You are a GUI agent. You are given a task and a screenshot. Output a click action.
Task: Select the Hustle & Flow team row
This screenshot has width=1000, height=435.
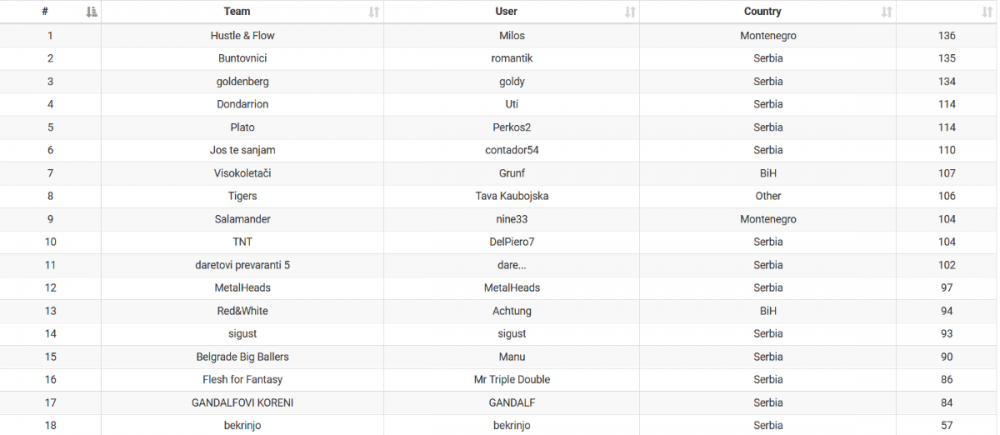(242, 36)
